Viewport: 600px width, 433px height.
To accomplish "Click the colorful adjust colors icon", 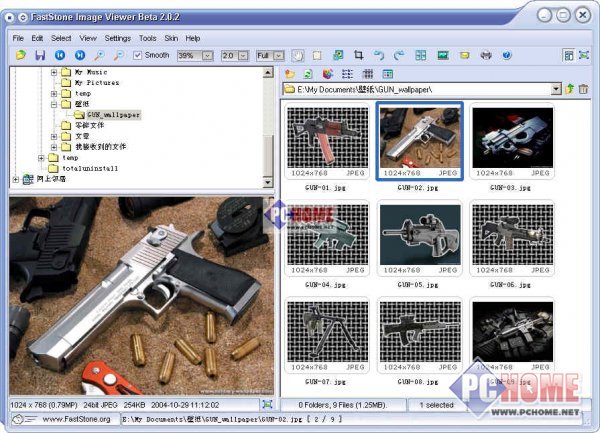I will (x=328, y=73).
